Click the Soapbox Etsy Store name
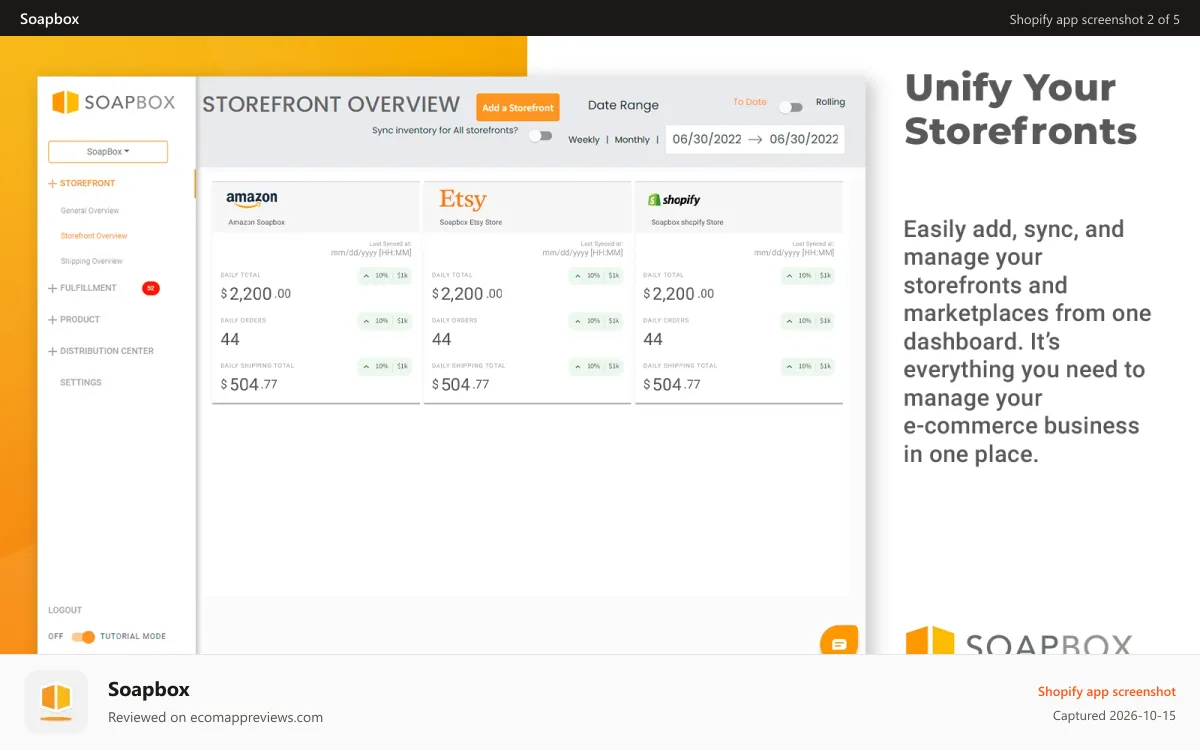The width and height of the screenshot is (1200, 750). pos(471,223)
